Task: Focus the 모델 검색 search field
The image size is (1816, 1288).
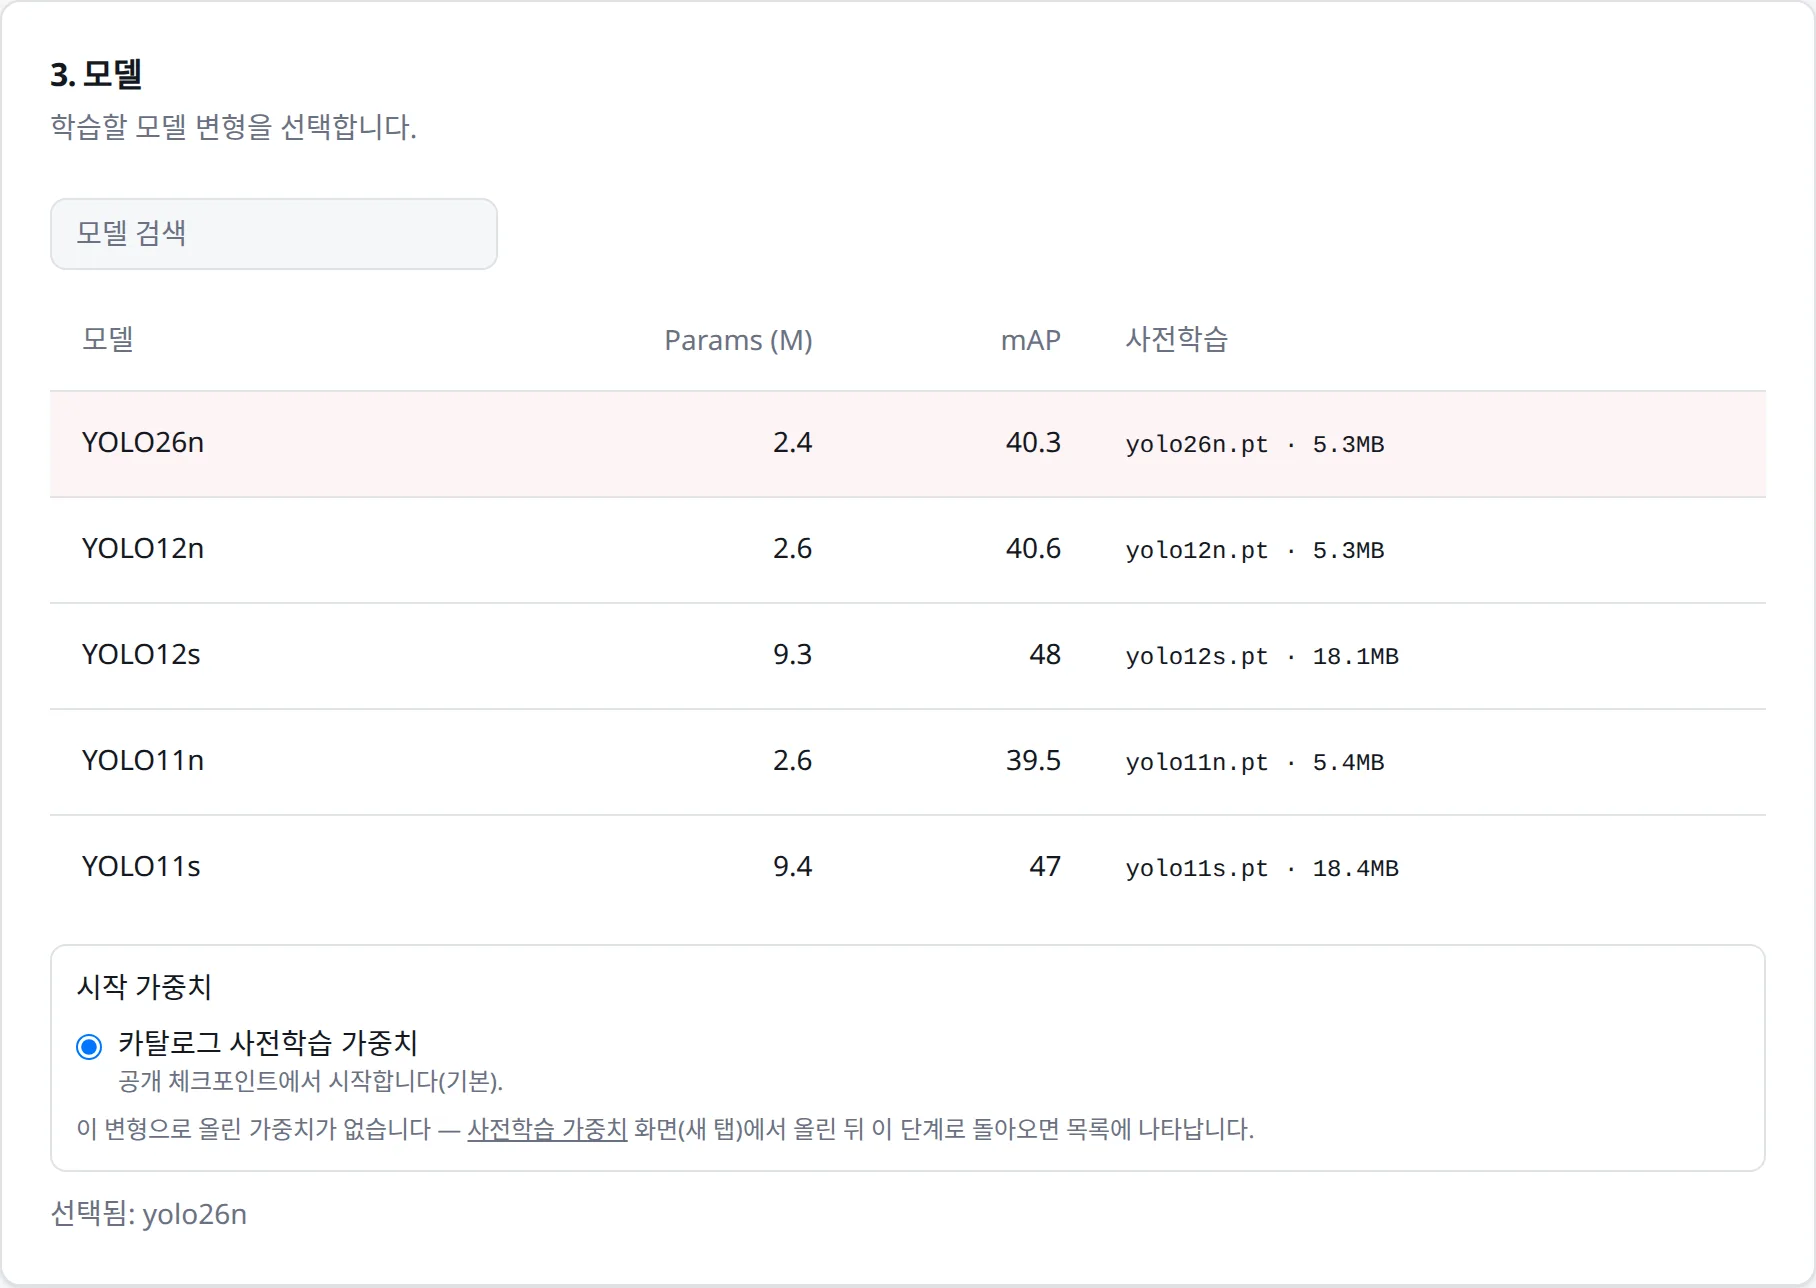Action: coord(274,234)
